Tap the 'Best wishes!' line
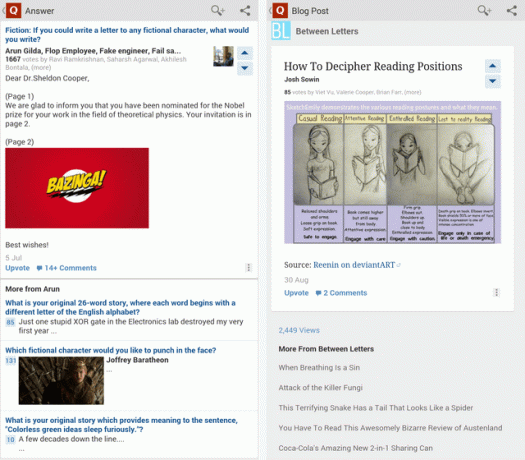 [x=27, y=245]
